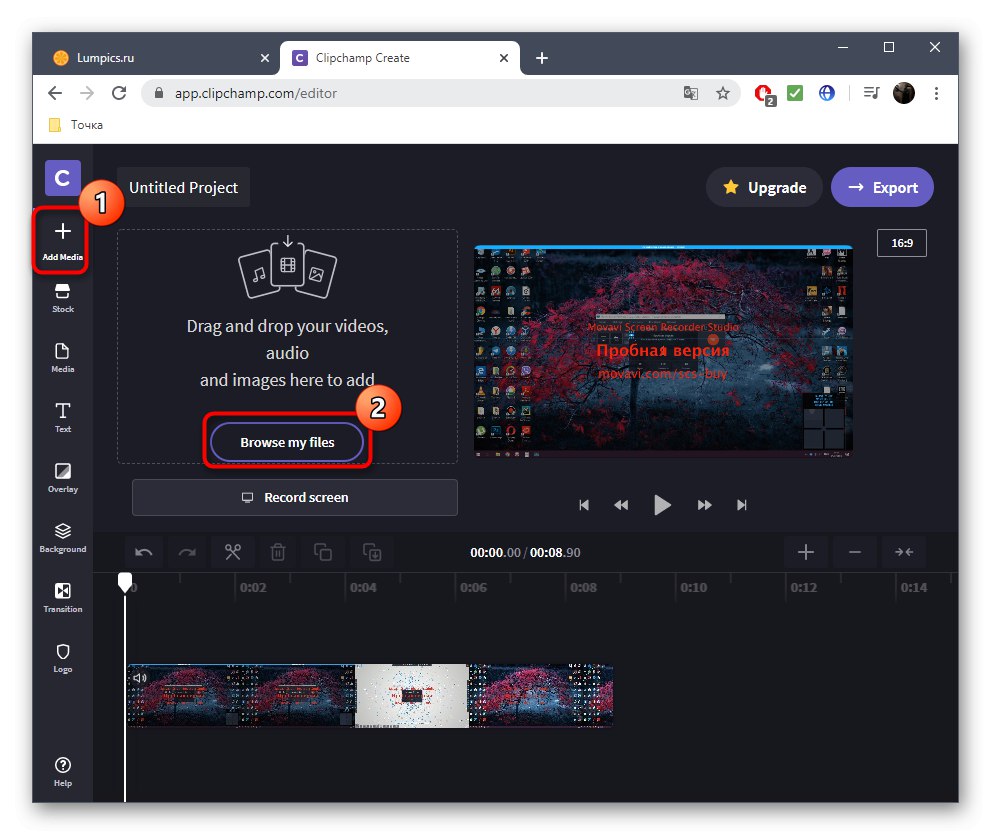This screenshot has height=835, width=991.
Task: Select the white clip thumbnail in timeline
Action: [410, 694]
